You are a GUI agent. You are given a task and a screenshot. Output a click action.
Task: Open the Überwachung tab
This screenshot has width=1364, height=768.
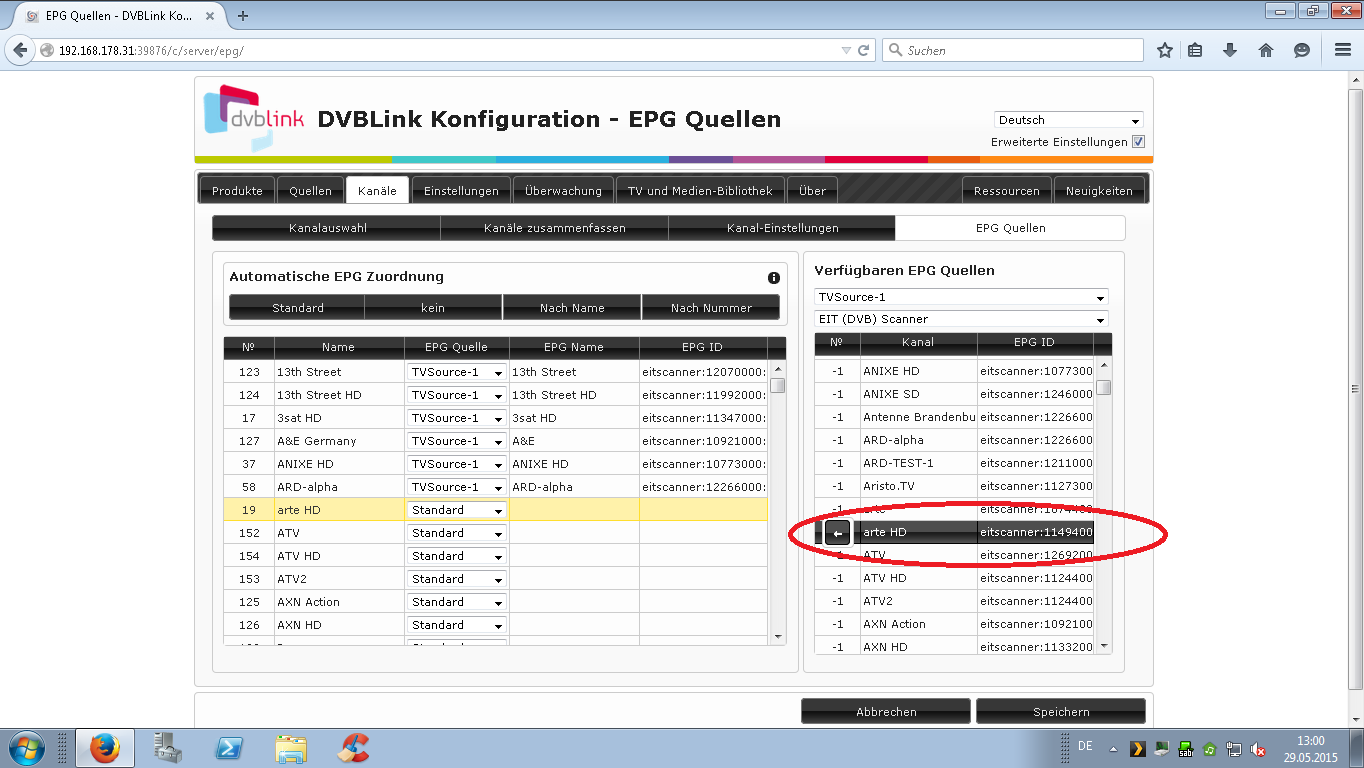click(x=563, y=190)
